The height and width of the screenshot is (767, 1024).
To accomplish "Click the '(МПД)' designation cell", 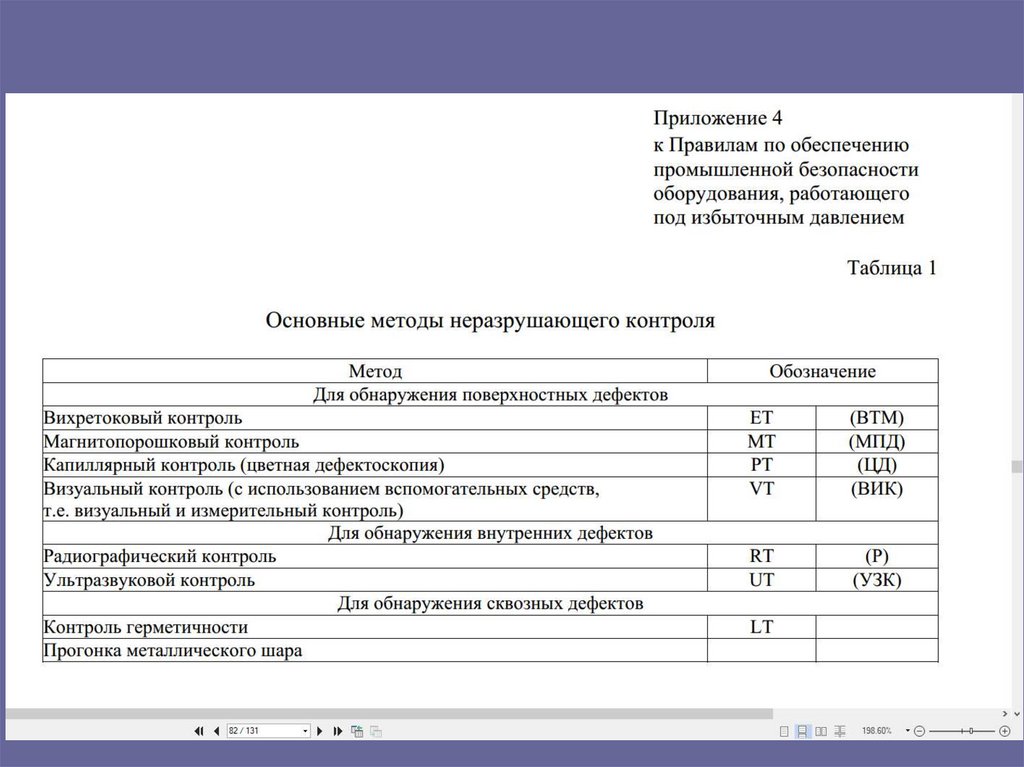I will (x=877, y=441).
